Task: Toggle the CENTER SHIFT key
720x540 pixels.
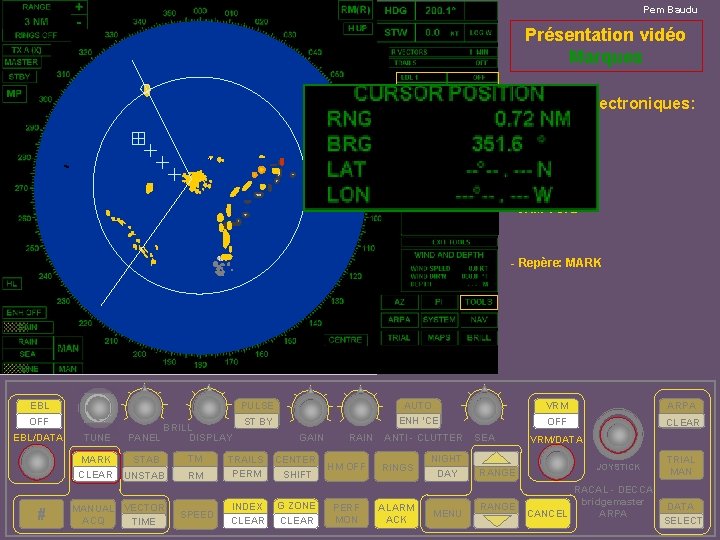Action: click(x=296, y=467)
